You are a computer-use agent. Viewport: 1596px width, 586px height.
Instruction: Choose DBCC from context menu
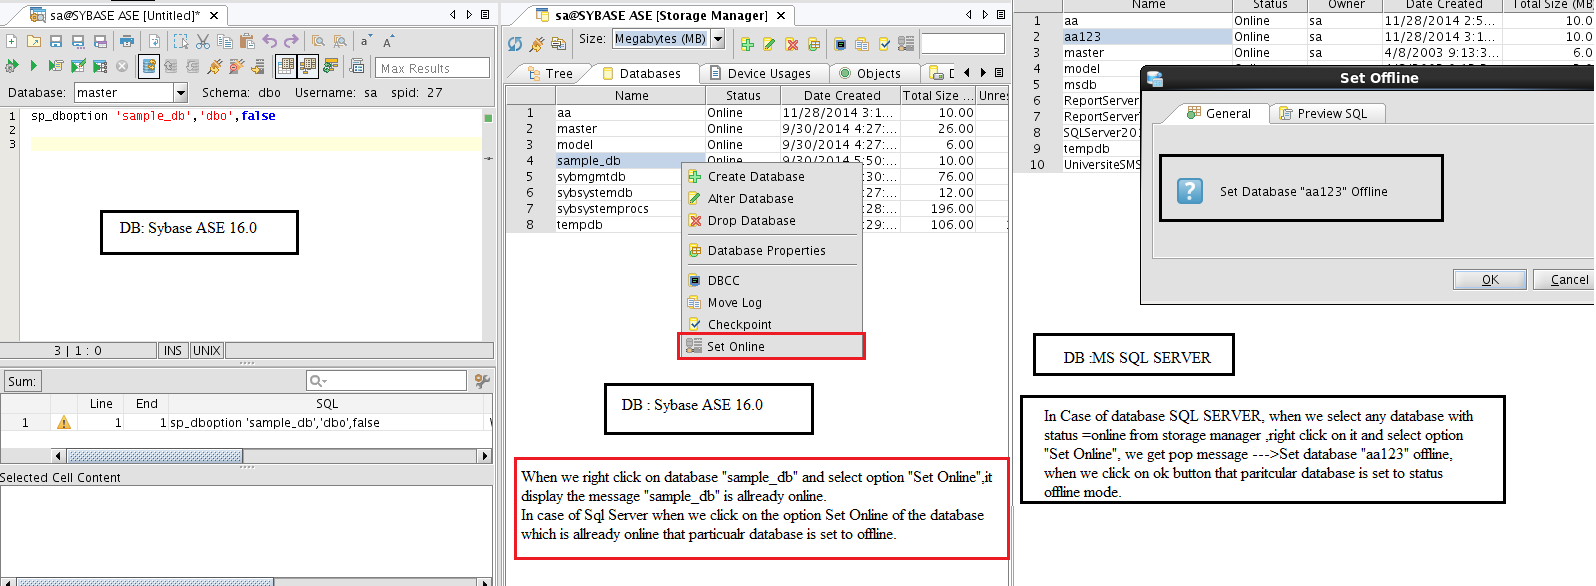click(771, 281)
